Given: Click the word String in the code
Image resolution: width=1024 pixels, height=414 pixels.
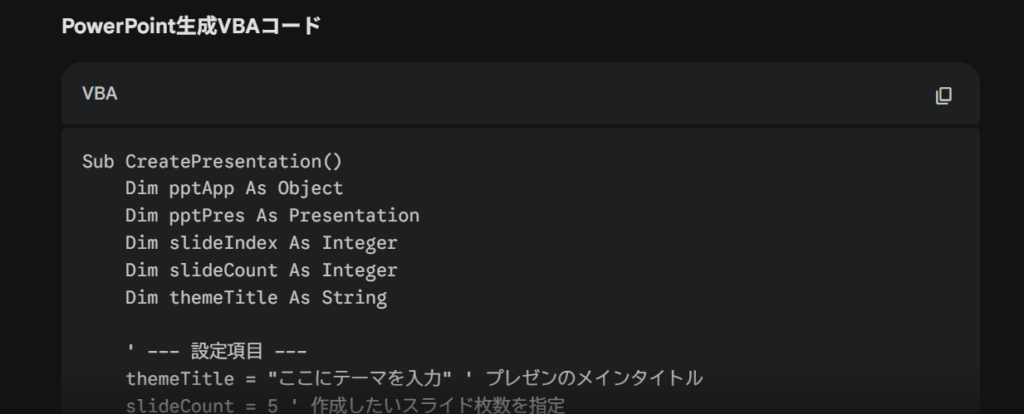Looking at the screenshot, I should [354, 297].
